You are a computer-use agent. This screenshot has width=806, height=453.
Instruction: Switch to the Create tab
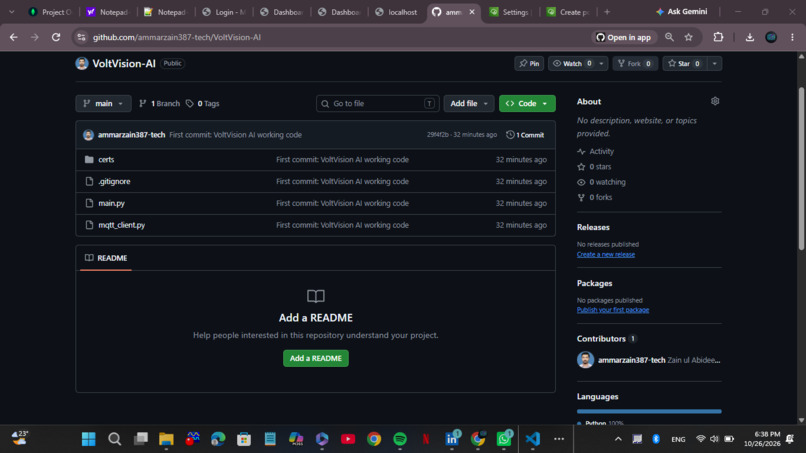tap(568, 12)
